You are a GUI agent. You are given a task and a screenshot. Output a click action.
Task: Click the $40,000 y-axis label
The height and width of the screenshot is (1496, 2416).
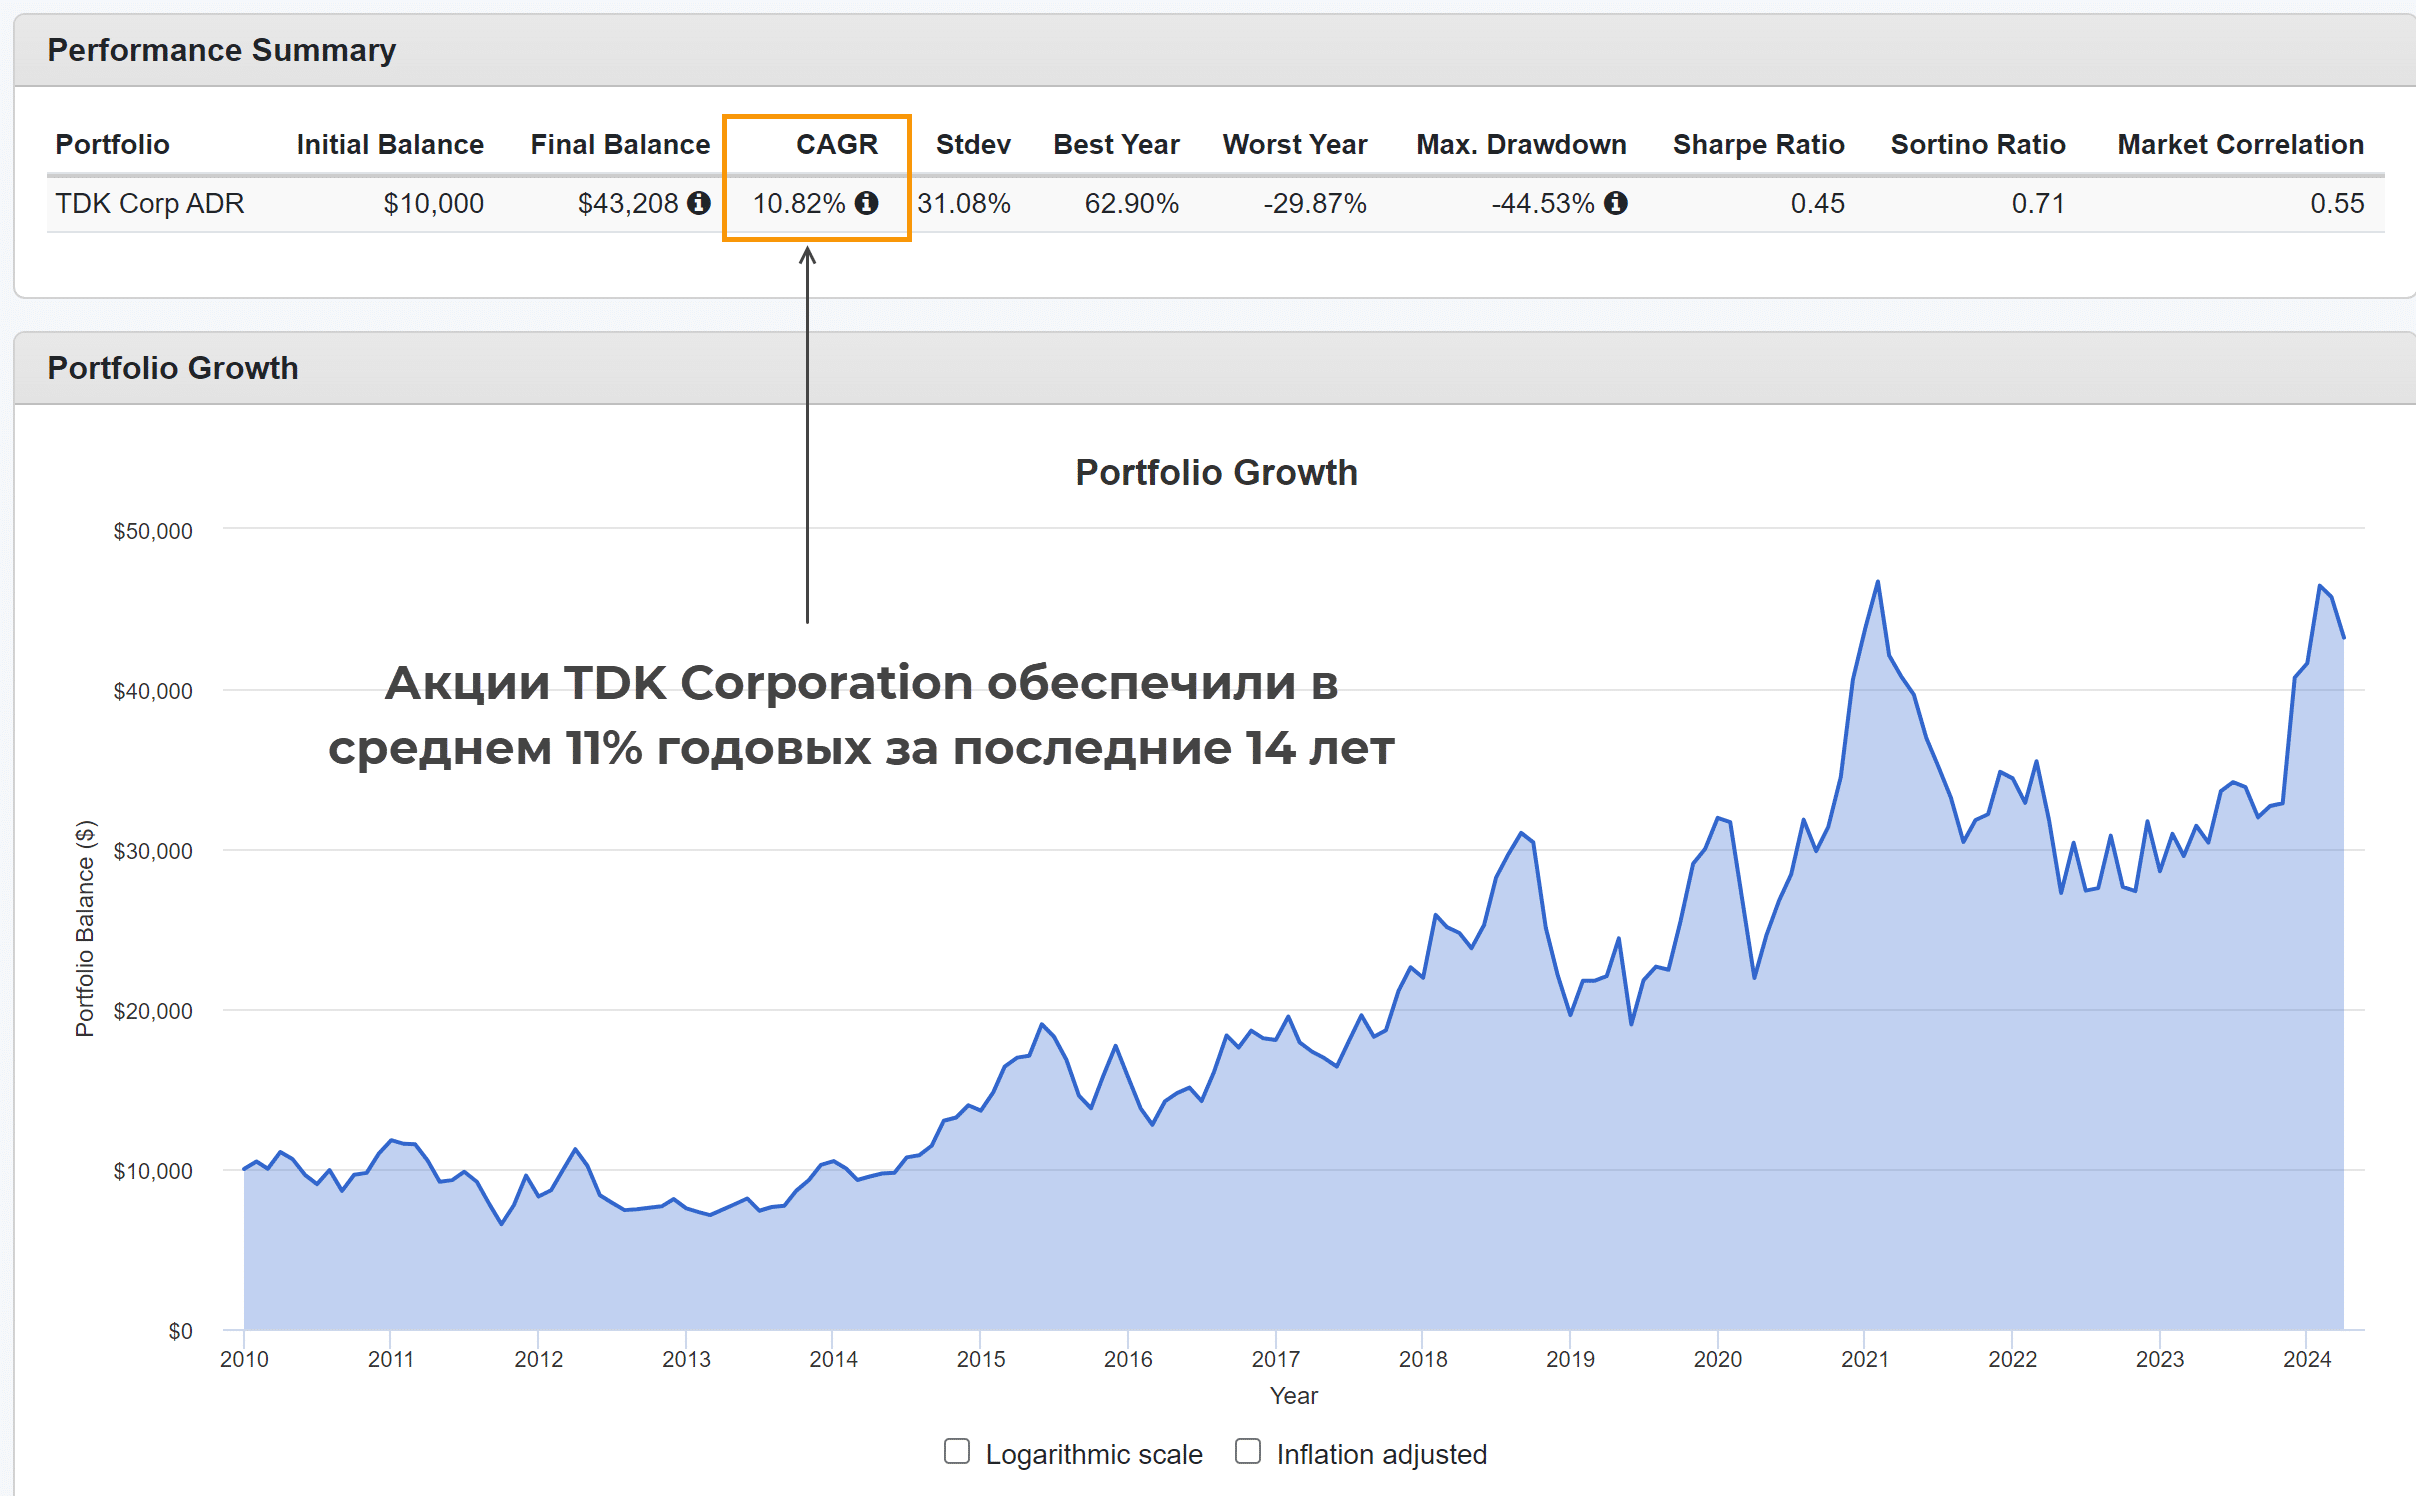152,691
